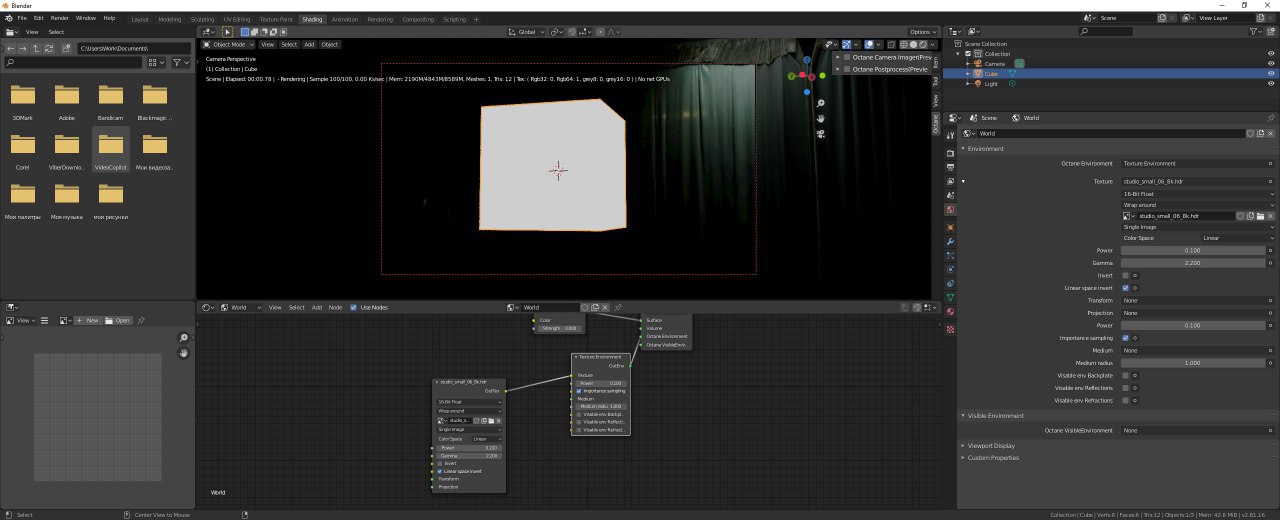
Task: Toggle viewport overlays
Action: click(x=869, y=44)
